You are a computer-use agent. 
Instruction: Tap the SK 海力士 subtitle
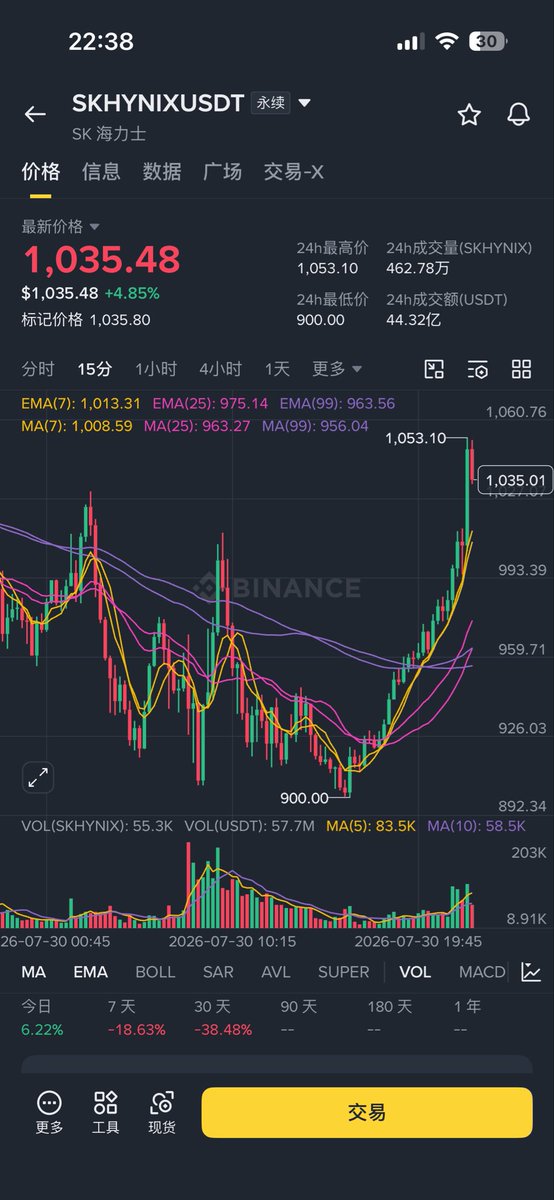[109, 134]
